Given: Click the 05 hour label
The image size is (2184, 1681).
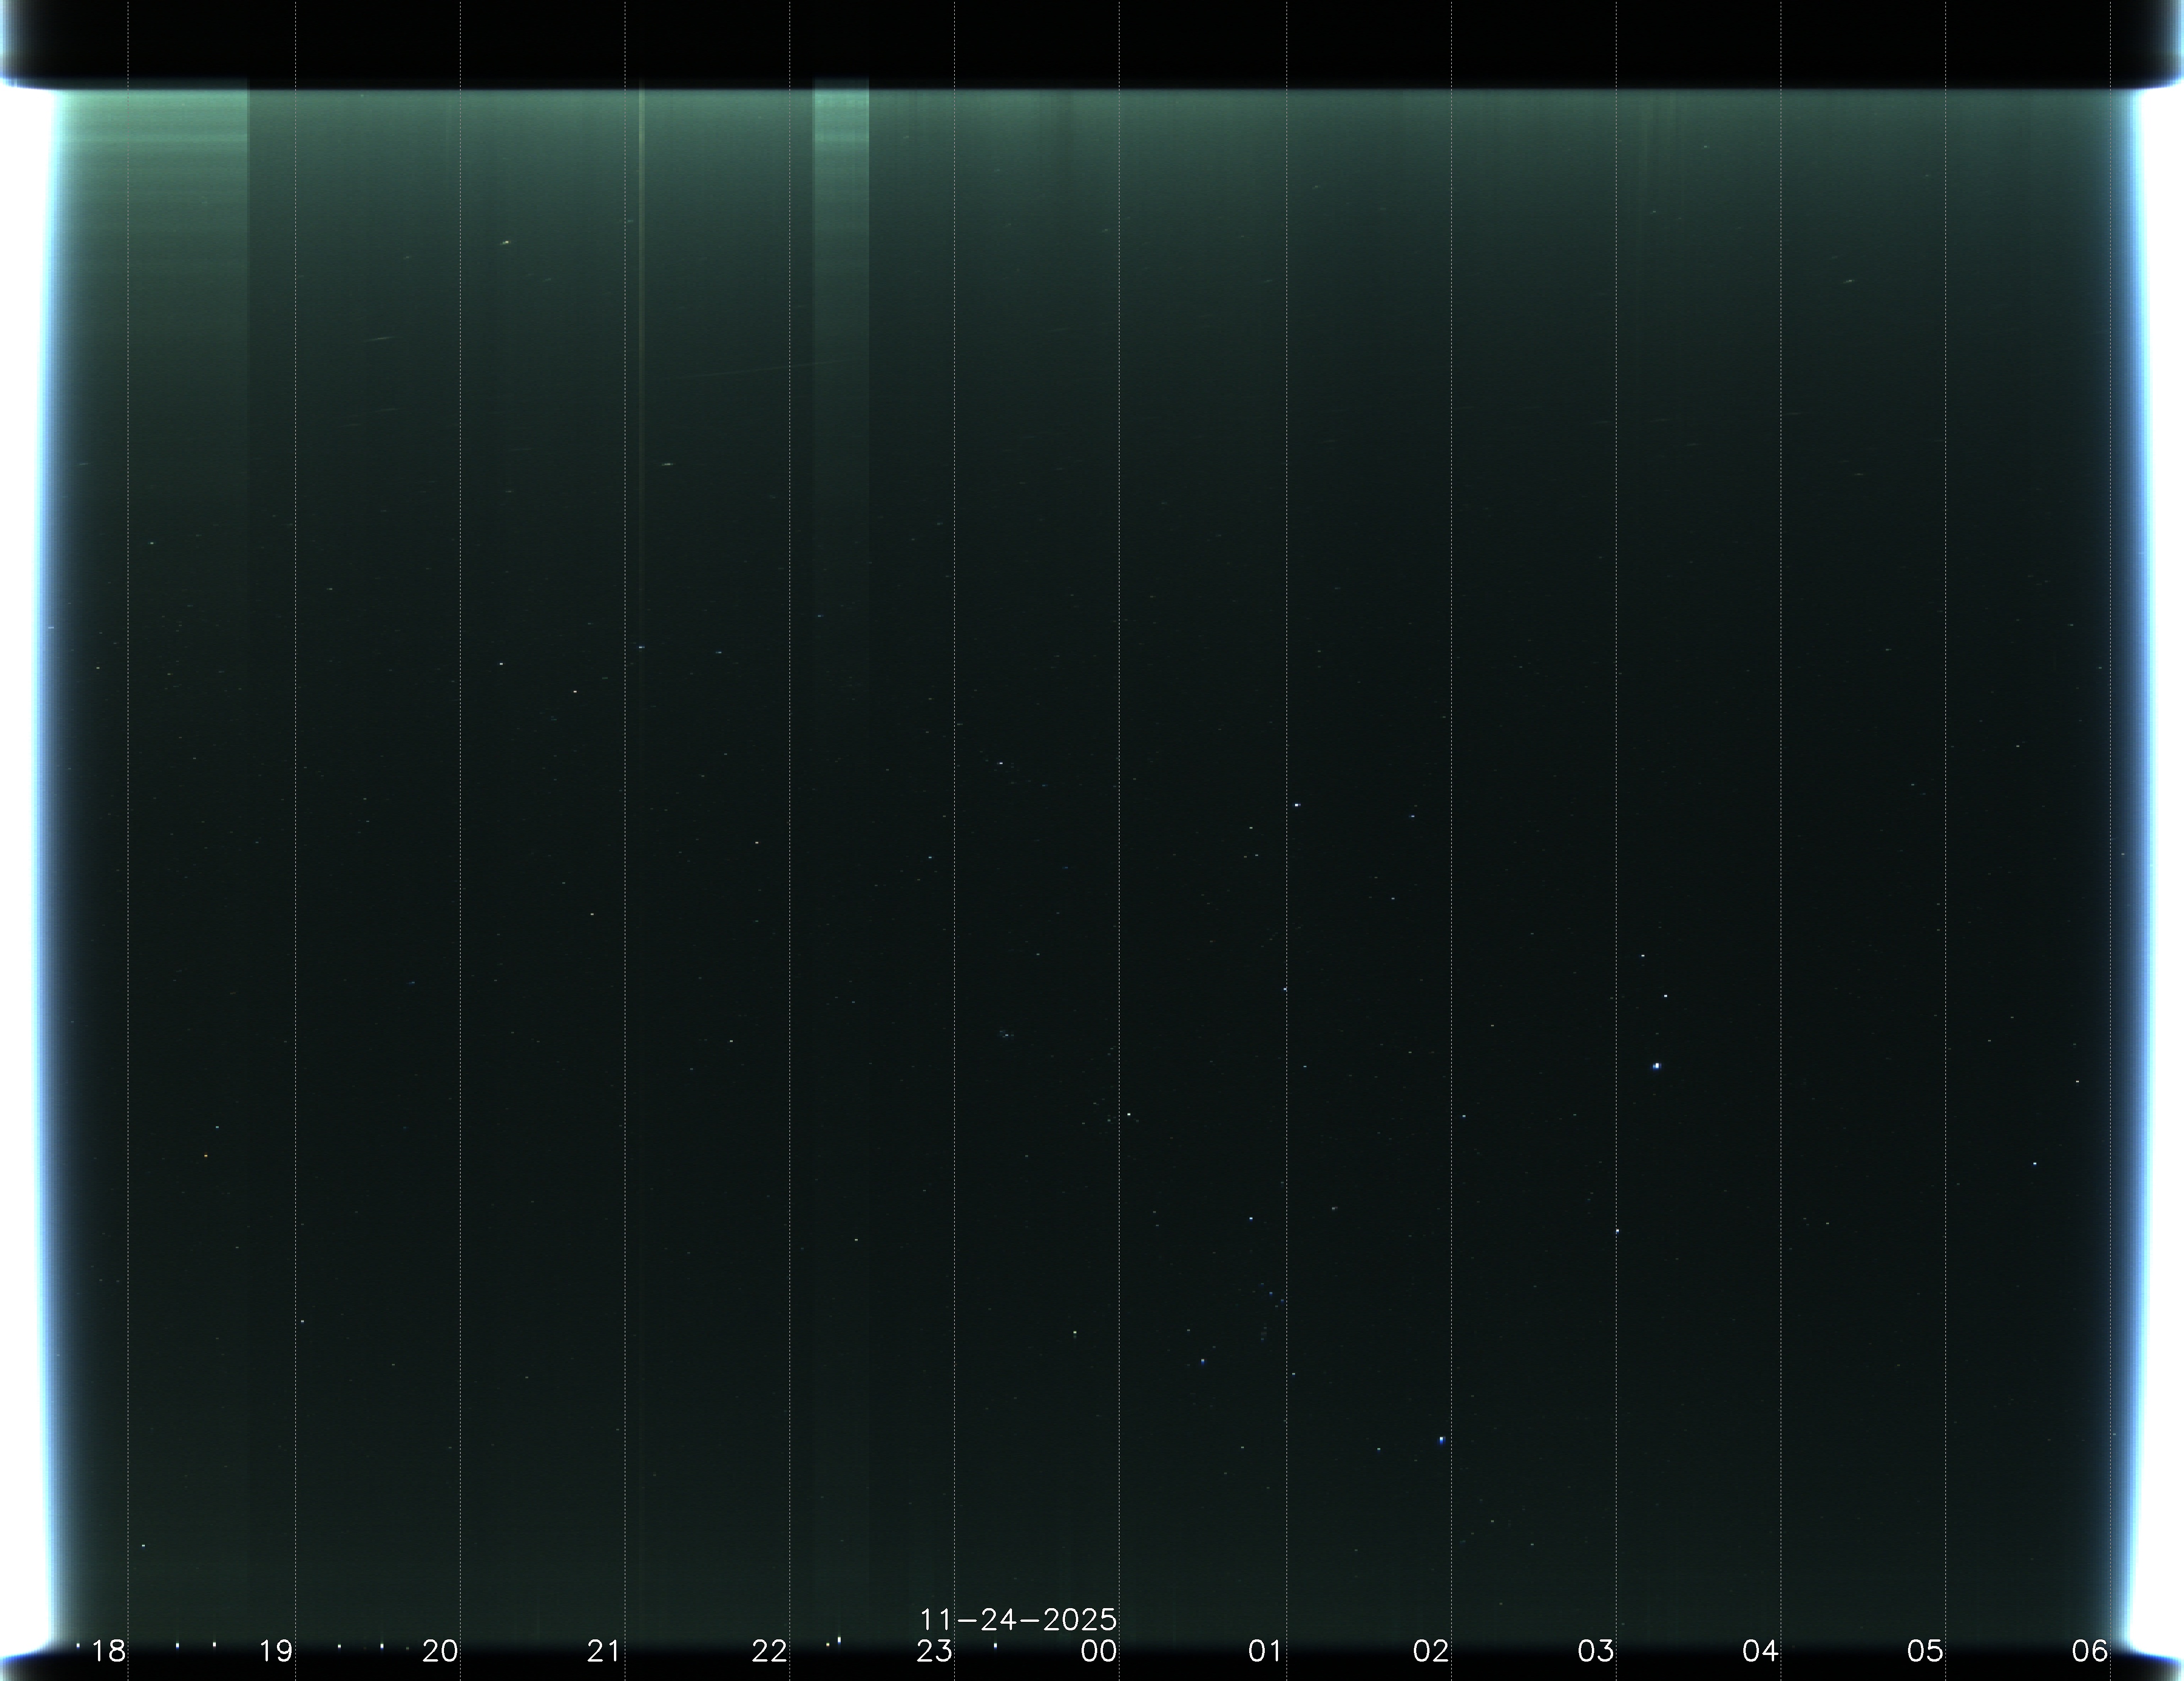Looking at the screenshot, I should pos(1925,1651).
